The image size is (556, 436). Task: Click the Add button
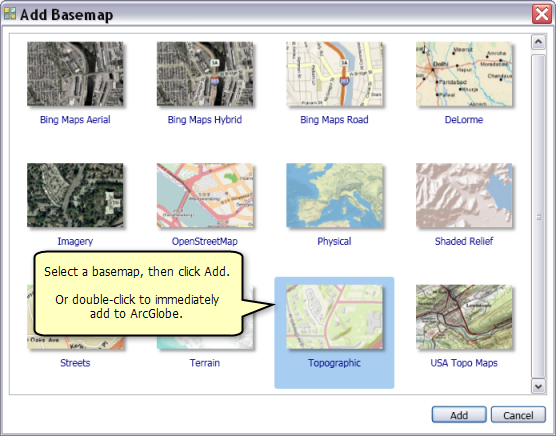click(x=459, y=415)
